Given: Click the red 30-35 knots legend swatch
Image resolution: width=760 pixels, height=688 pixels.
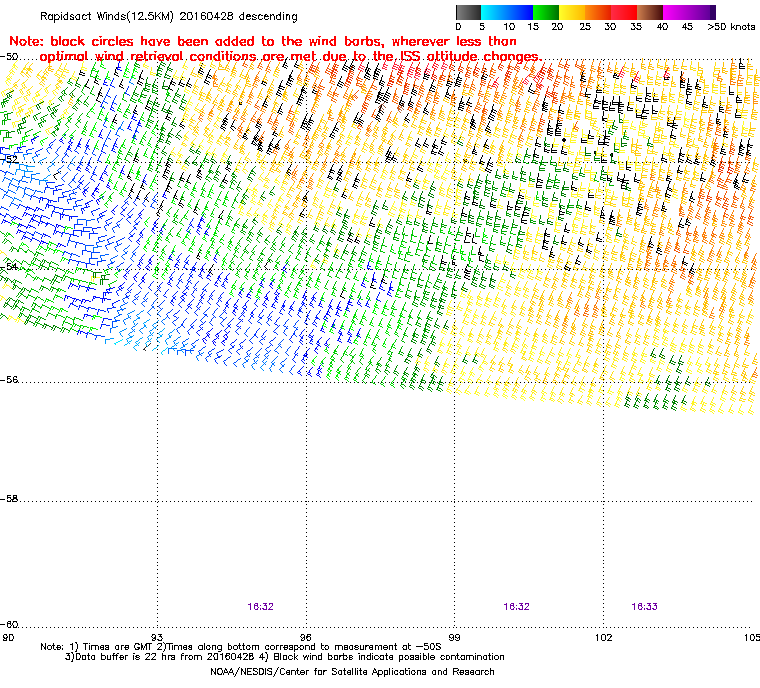Looking at the screenshot, I should click(x=624, y=12).
